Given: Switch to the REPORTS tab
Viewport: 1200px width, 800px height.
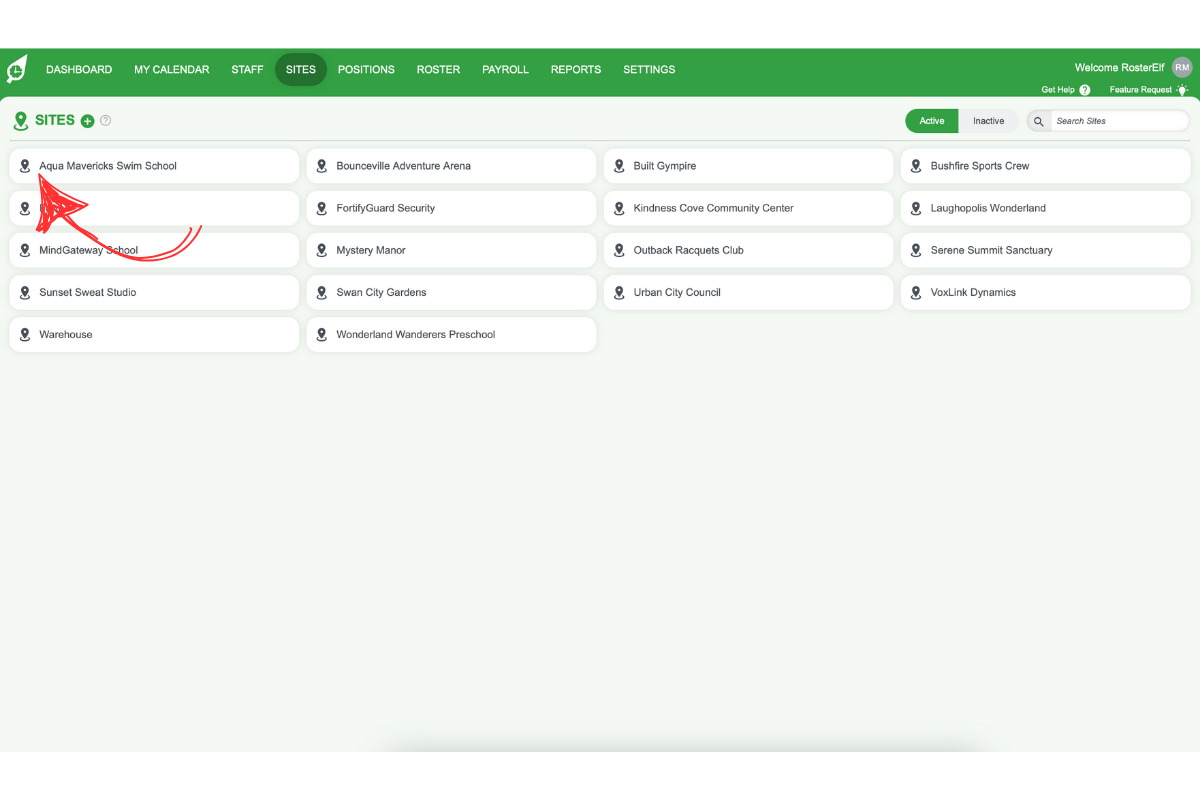Looking at the screenshot, I should [x=576, y=69].
